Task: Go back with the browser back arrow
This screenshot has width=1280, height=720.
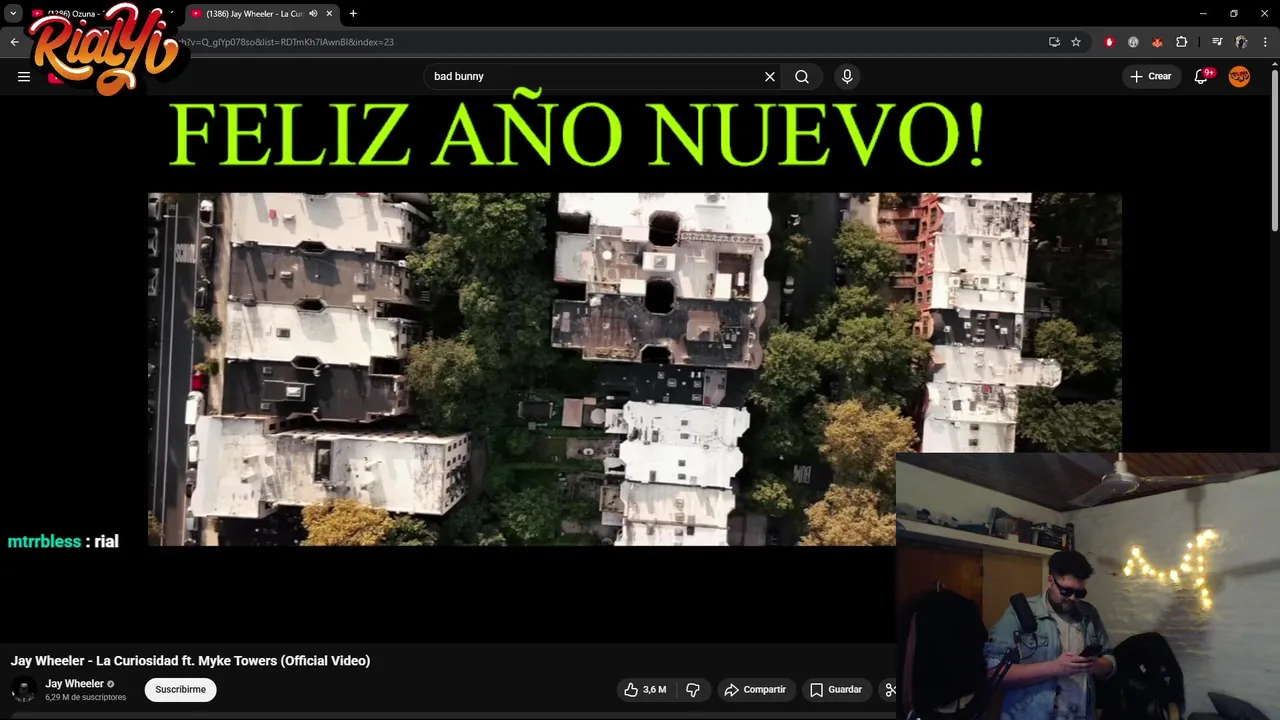Action: 14,42
